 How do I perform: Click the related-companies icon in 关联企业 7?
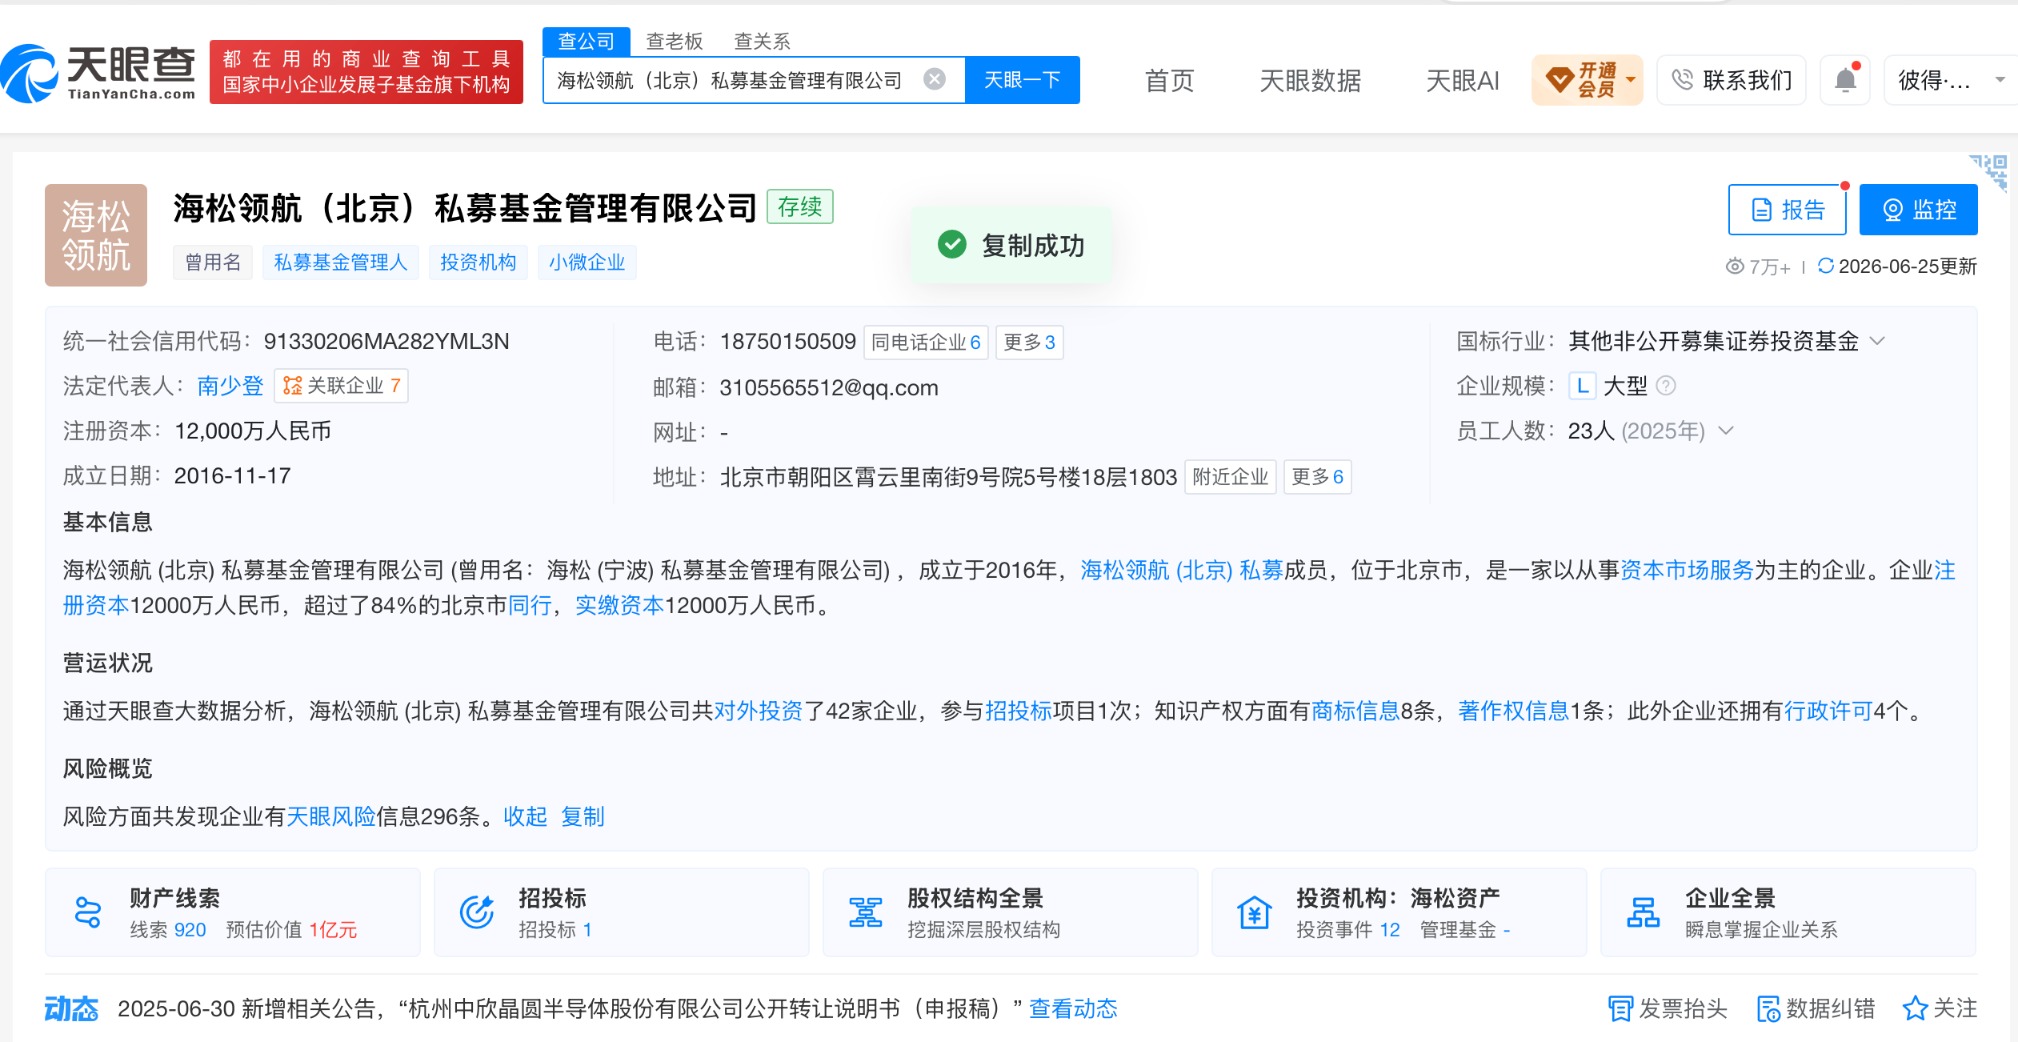click(292, 385)
